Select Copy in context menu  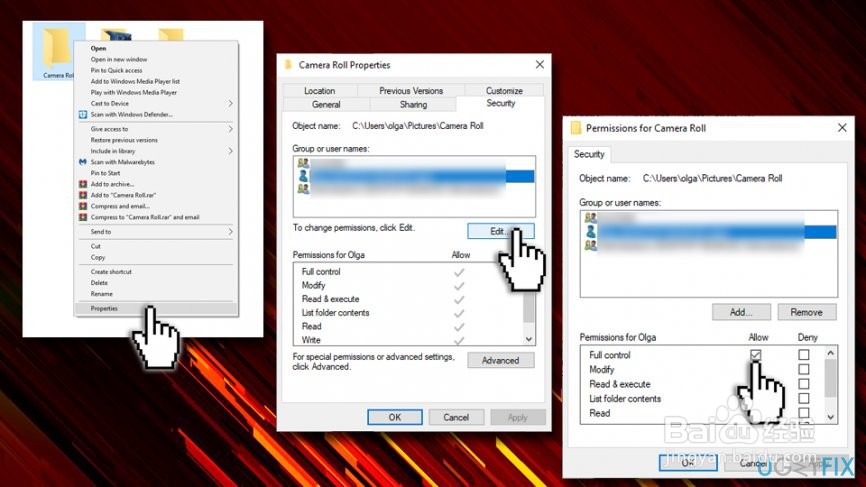(98, 257)
